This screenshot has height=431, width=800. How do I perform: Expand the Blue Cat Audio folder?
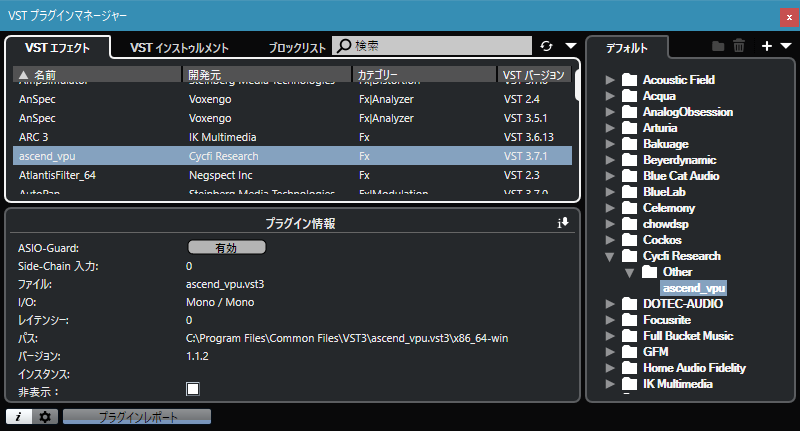pos(610,176)
